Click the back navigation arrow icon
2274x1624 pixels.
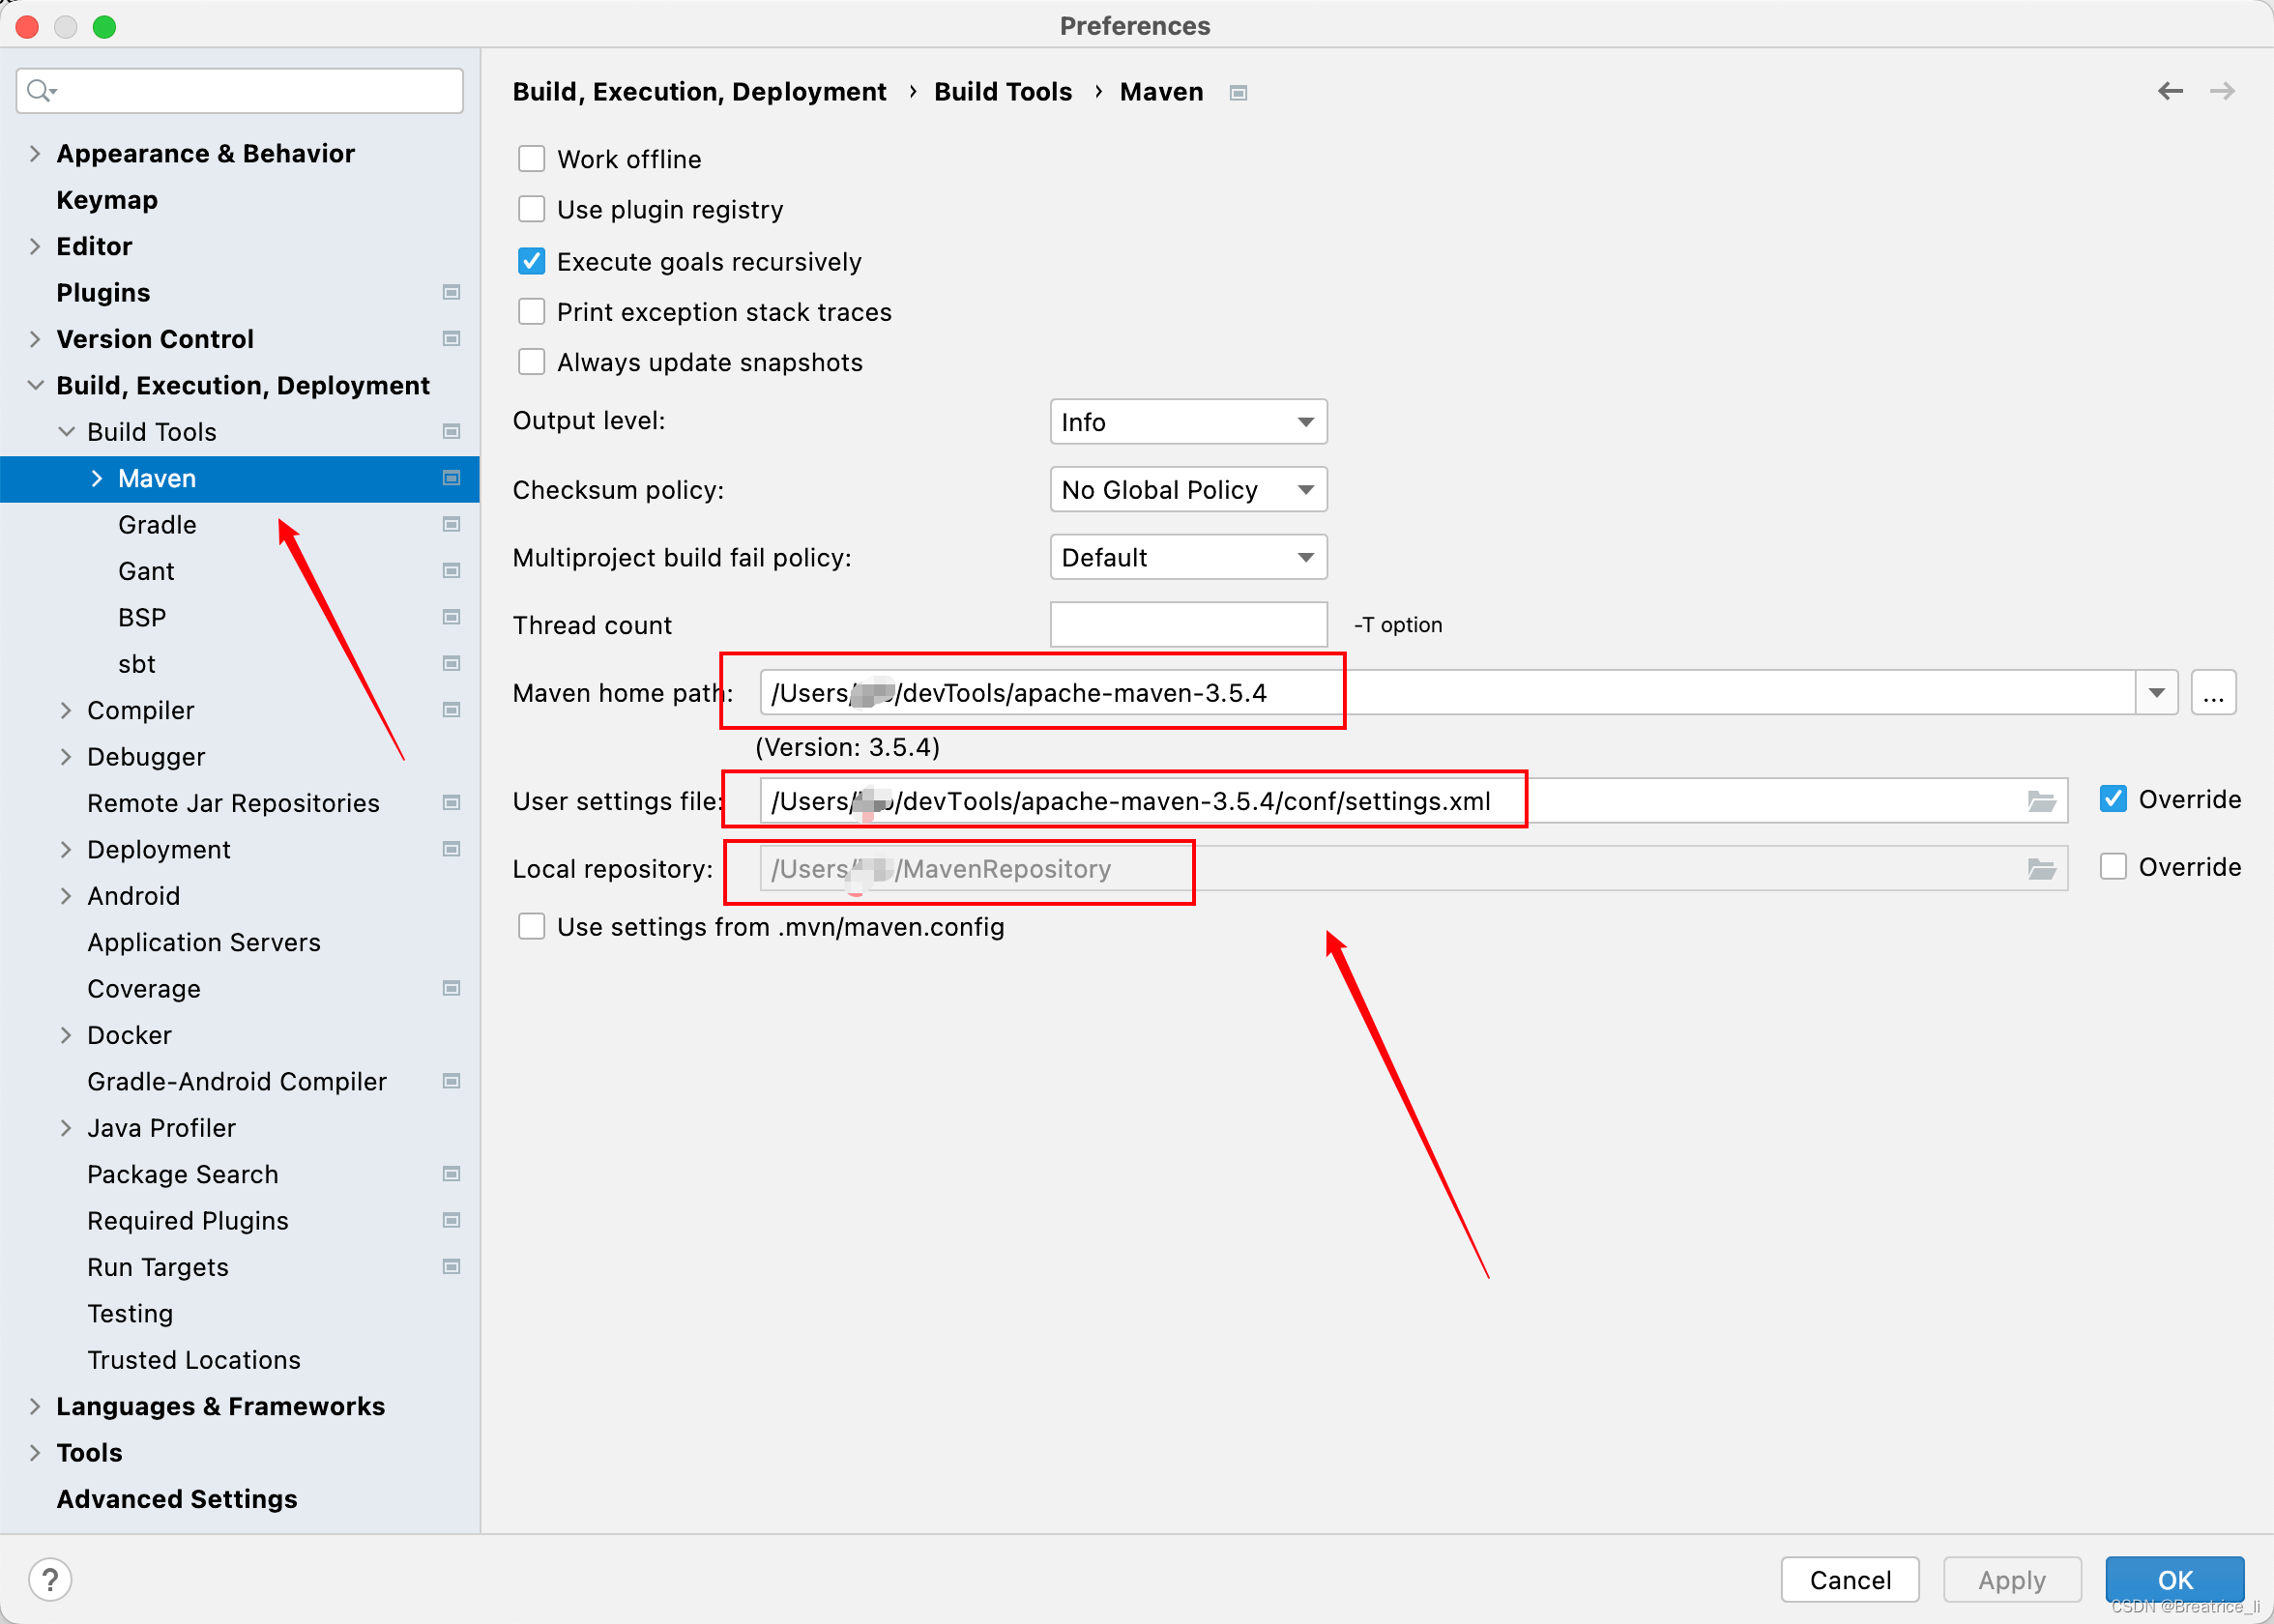pos(2169,91)
